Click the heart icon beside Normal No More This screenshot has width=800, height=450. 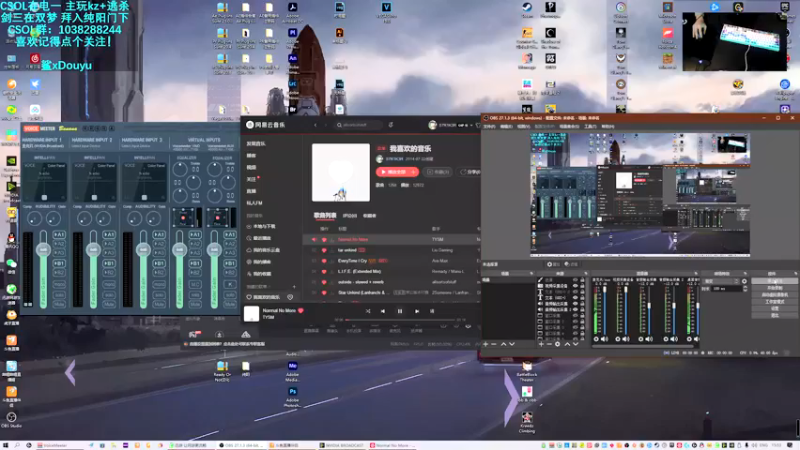click(300, 311)
